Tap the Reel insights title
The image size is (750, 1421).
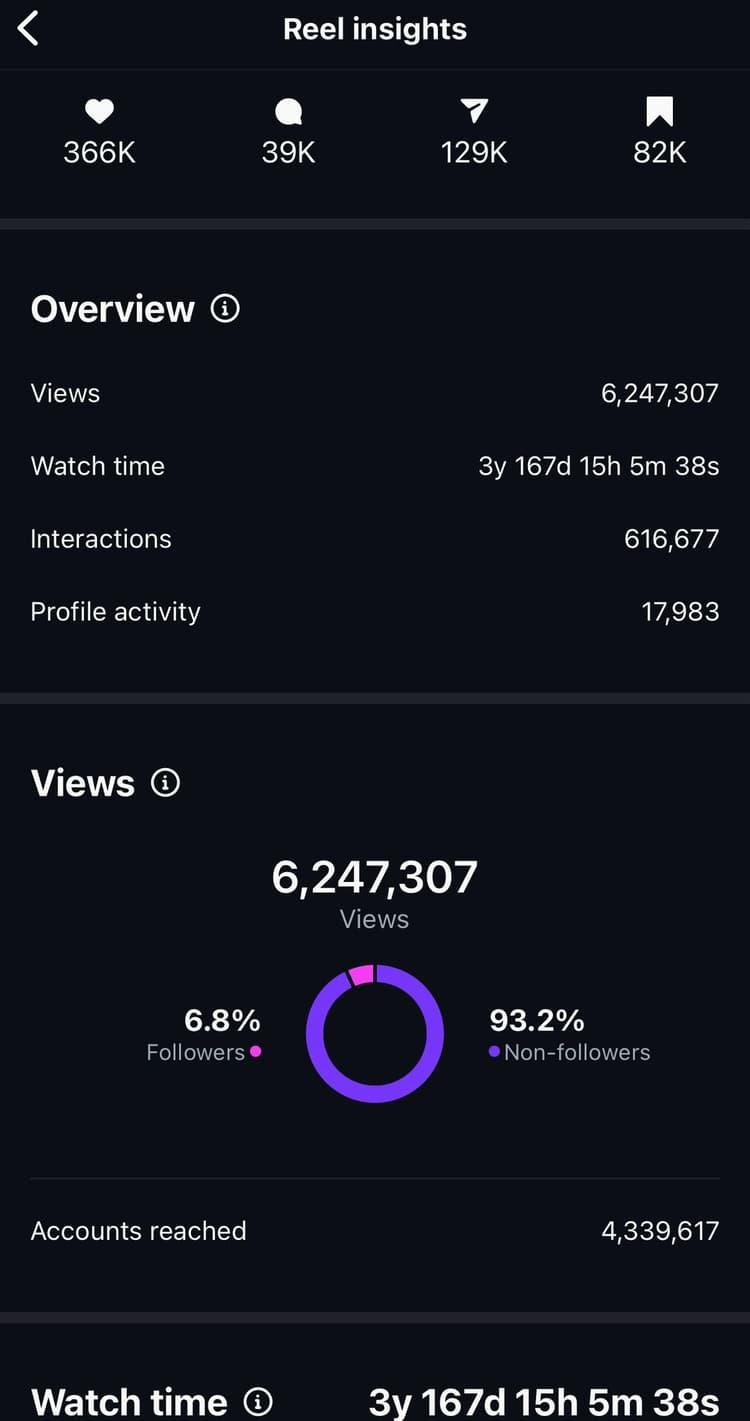pos(375,29)
